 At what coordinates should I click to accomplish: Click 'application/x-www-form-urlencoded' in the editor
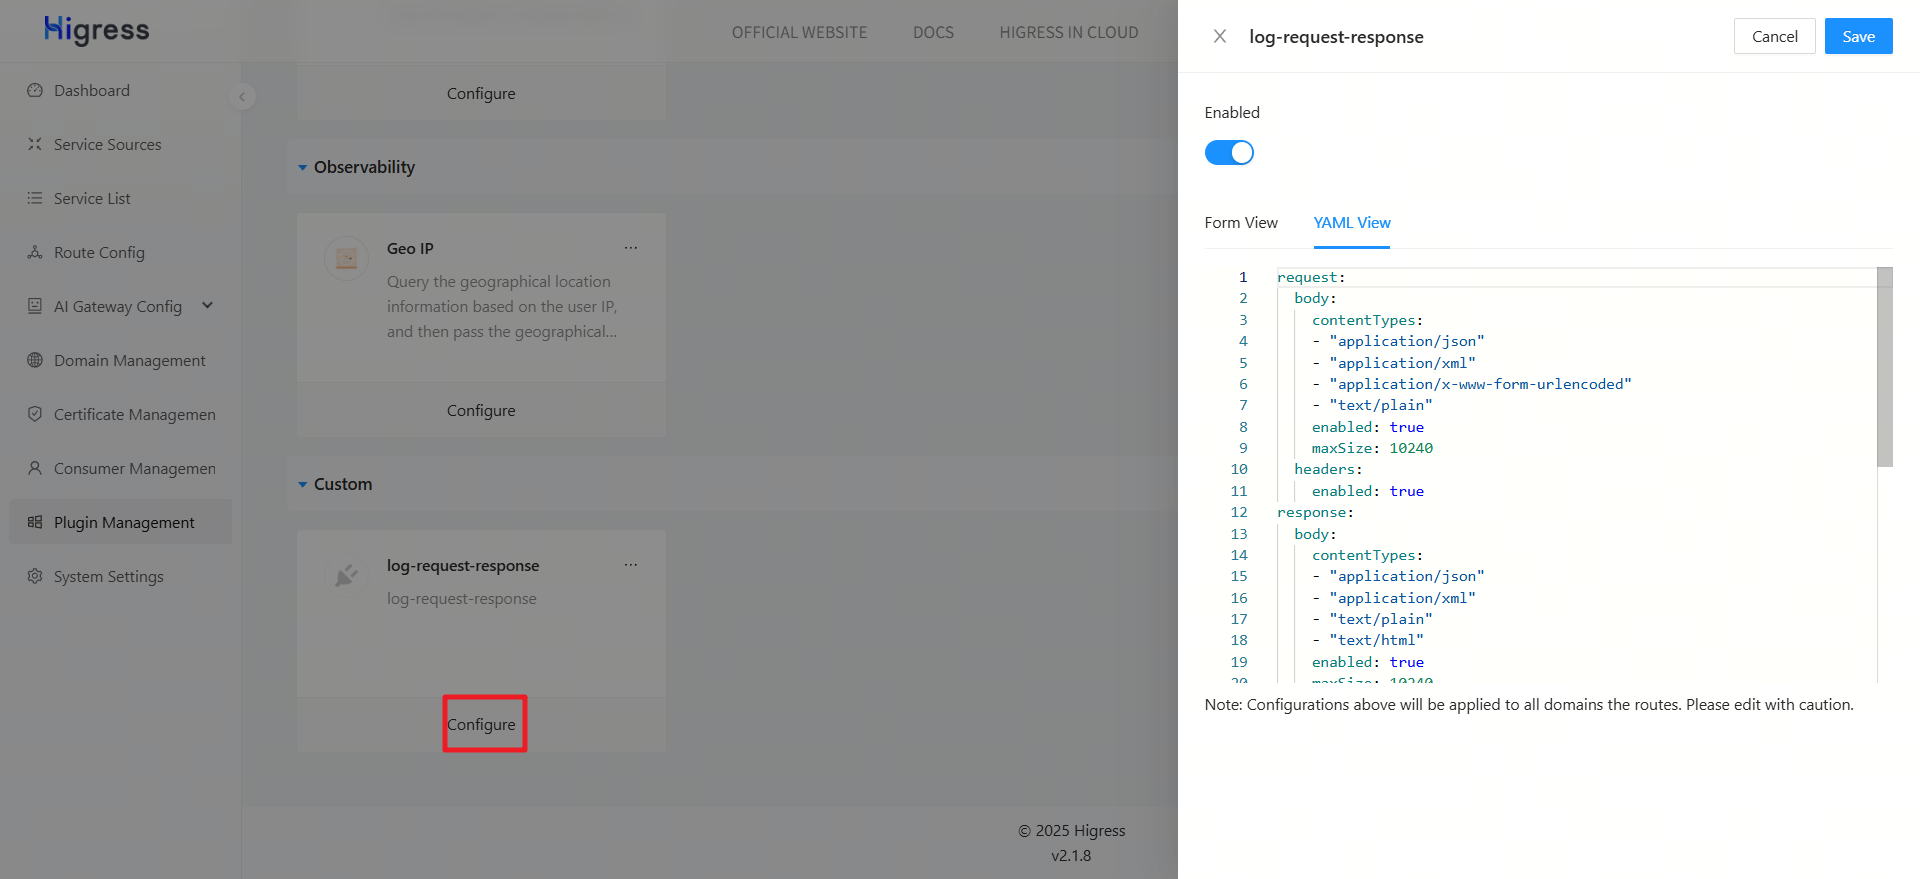click(x=1481, y=384)
